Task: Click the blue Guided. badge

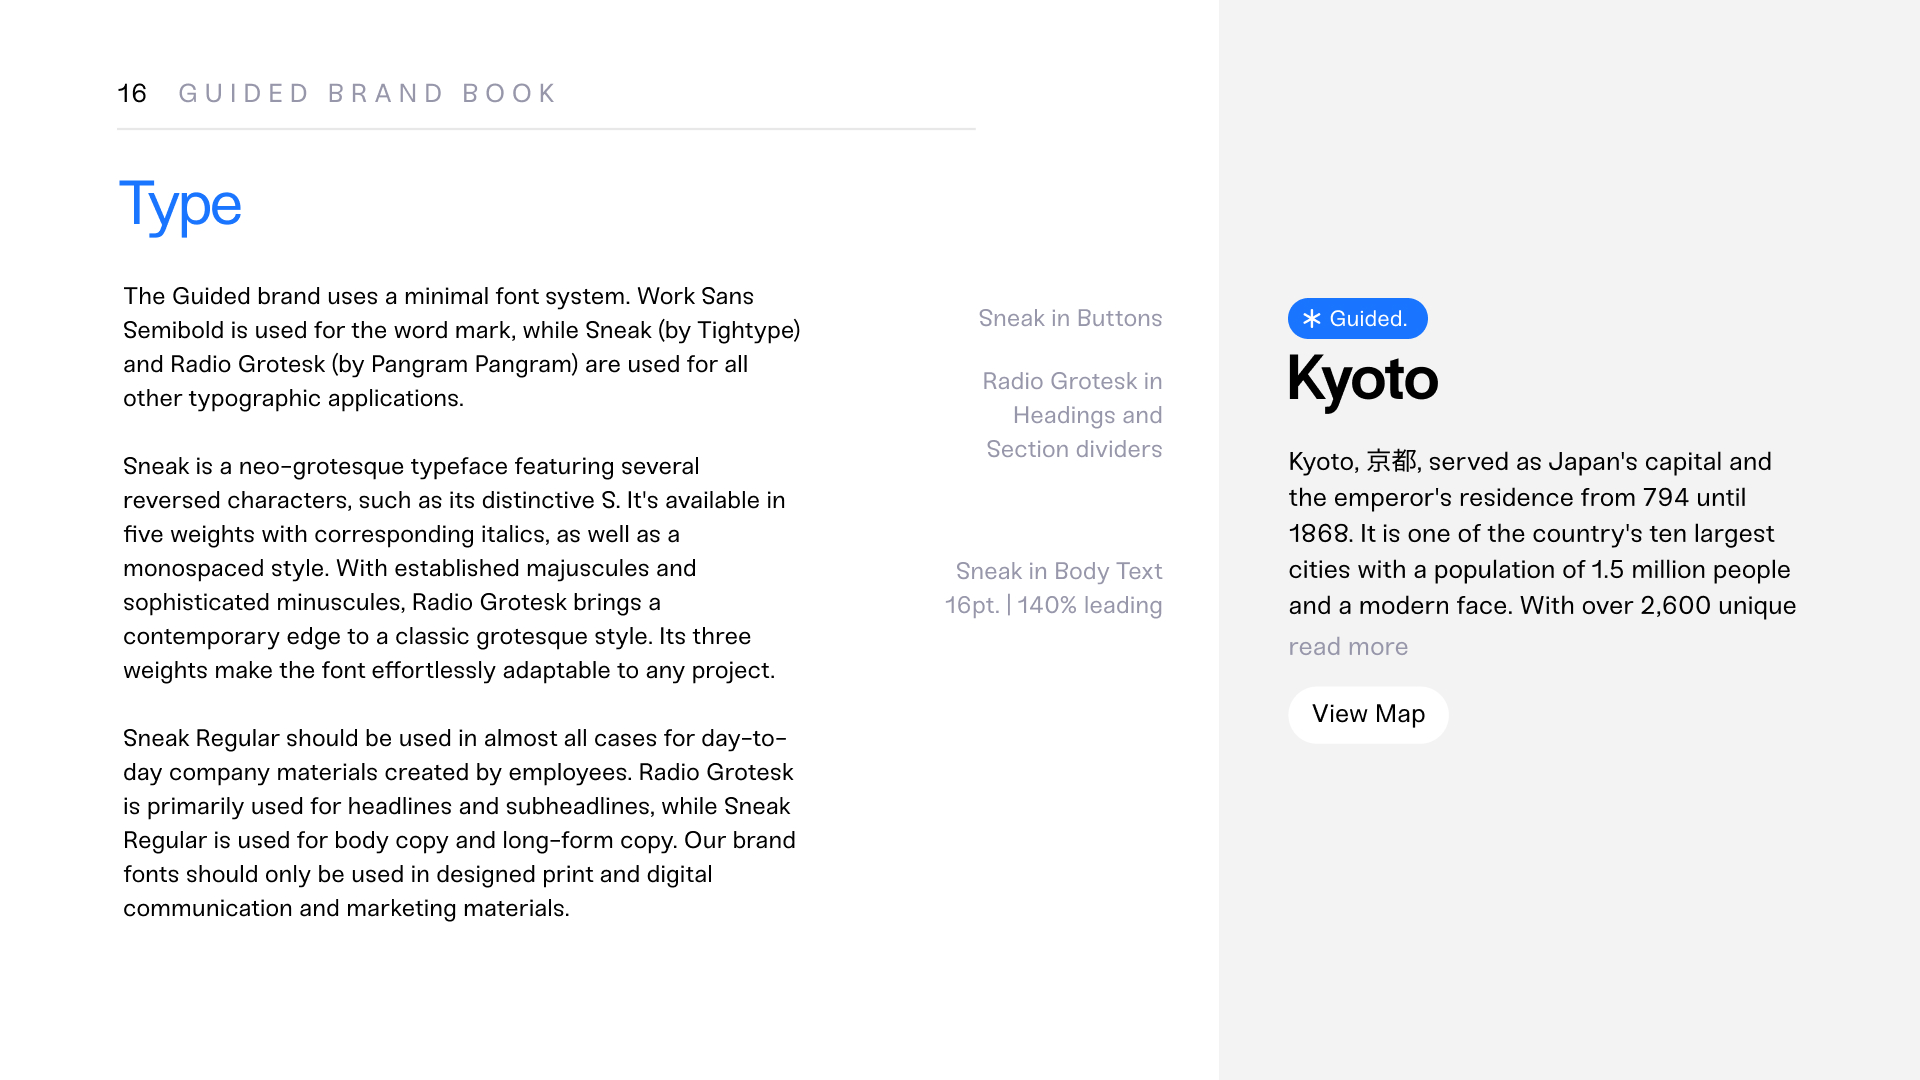Action: [1357, 318]
